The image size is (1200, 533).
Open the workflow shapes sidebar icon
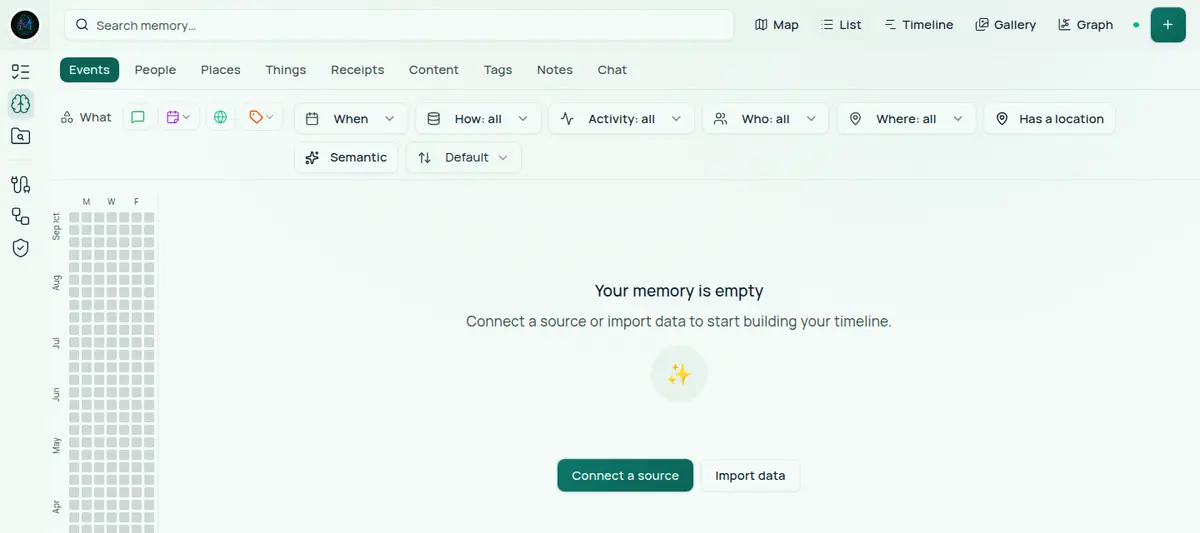[x=20, y=216]
